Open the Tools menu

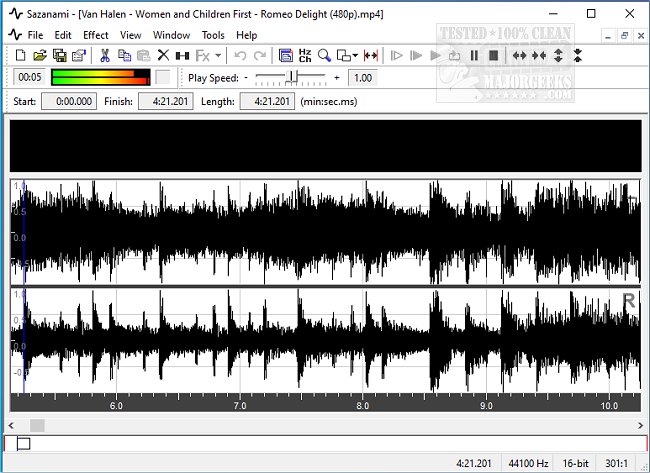pyautogui.click(x=213, y=35)
